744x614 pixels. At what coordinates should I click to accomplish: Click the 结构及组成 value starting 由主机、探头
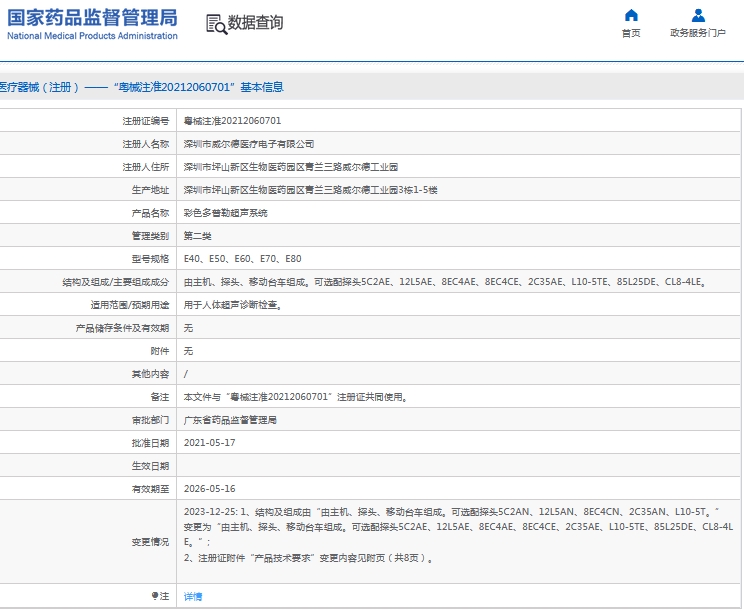tap(445, 282)
